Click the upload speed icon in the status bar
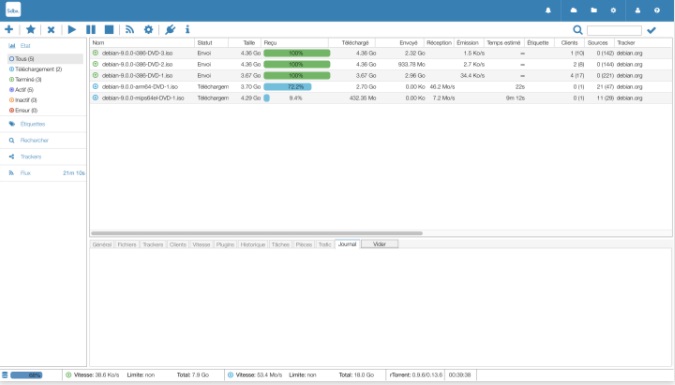675x385 pixels. click(68, 375)
